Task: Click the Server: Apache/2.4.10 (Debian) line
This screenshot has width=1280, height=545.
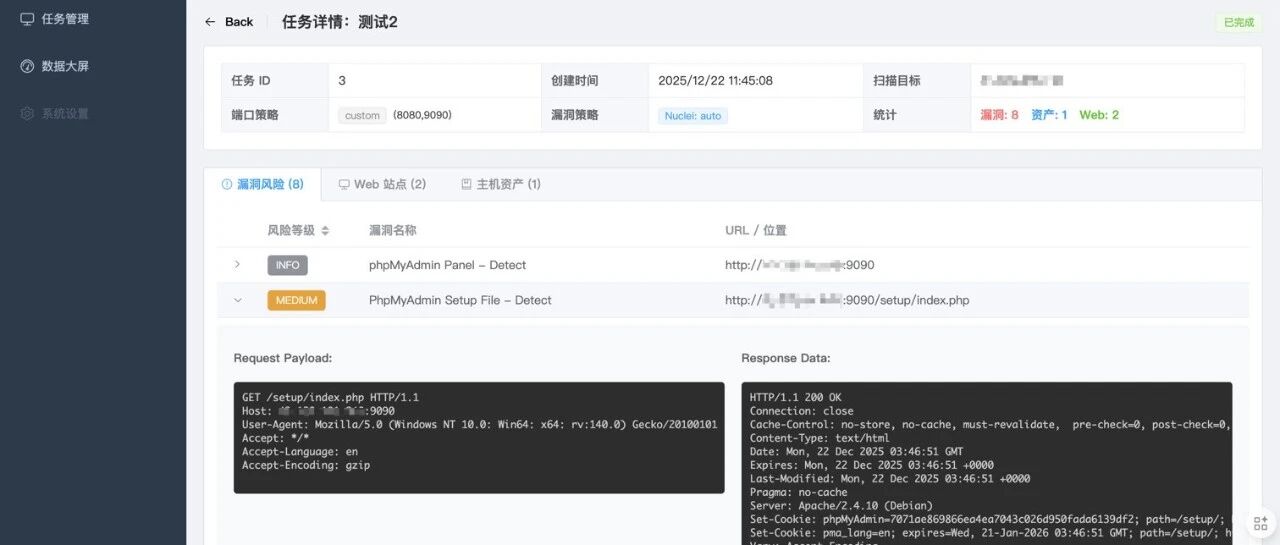Action: point(841,506)
